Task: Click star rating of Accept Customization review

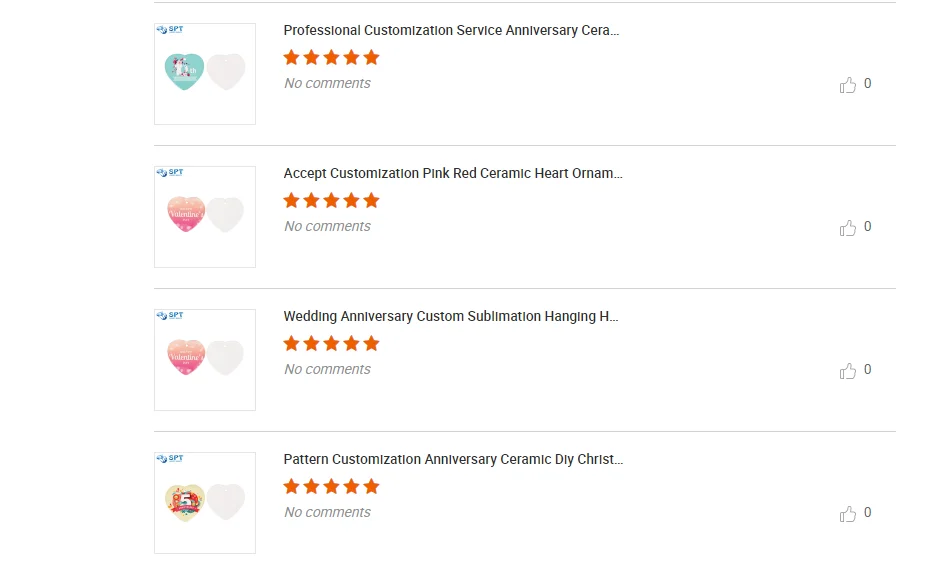Action: [x=331, y=201]
